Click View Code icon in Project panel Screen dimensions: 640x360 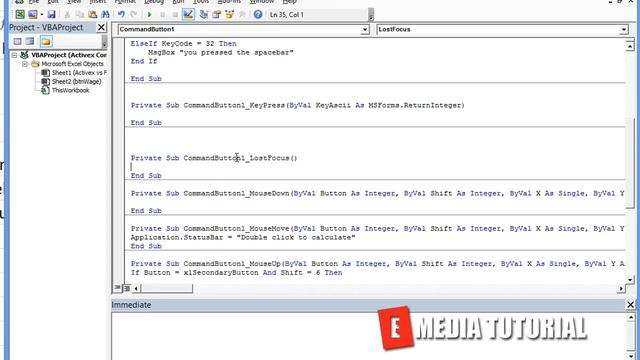tap(18, 41)
